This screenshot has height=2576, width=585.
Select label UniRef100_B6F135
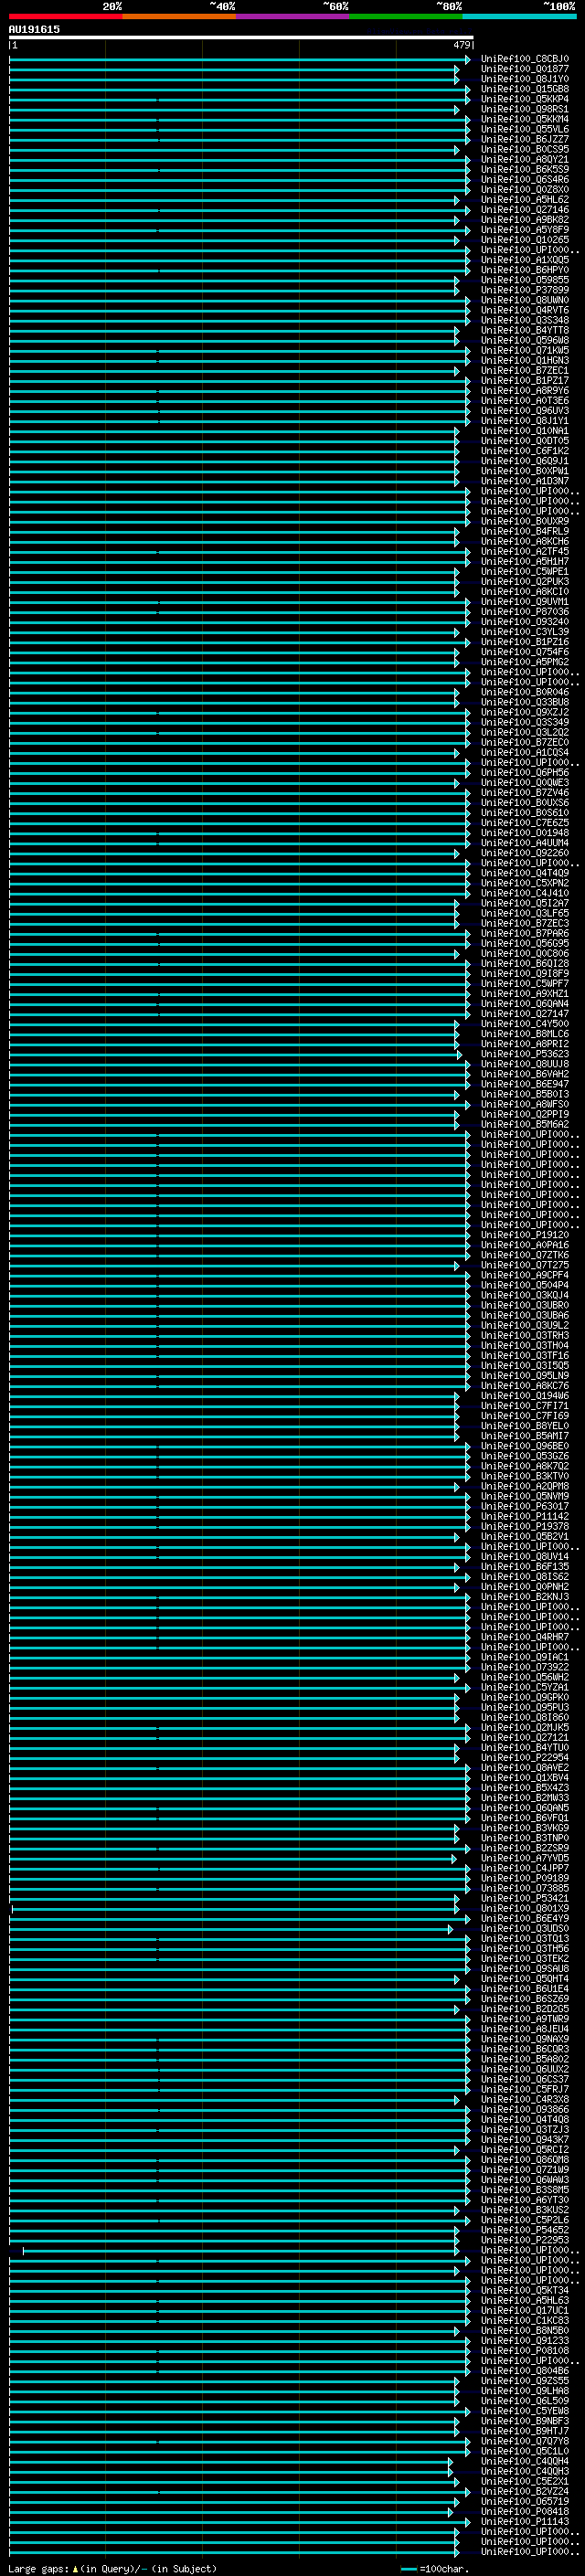[525, 1567]
